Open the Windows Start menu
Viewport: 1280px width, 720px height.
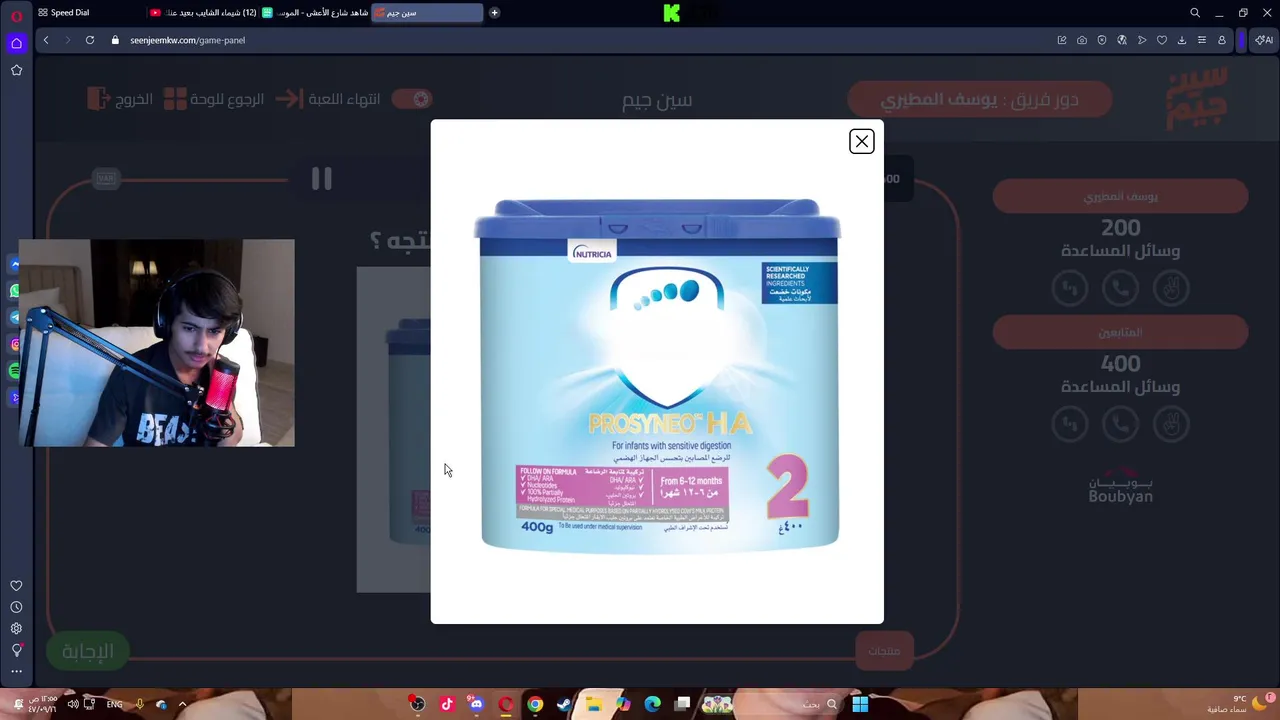[860, 704]
